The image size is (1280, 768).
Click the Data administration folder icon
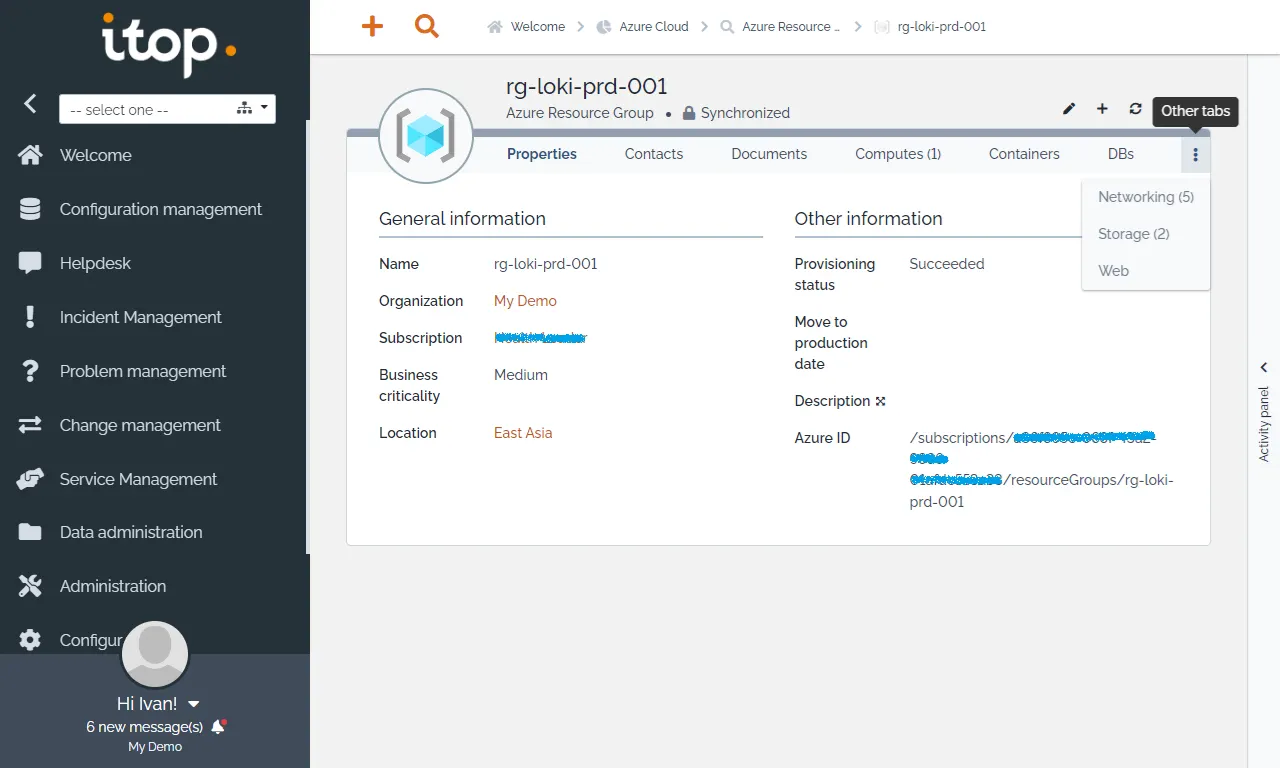[x=30, y=532]
